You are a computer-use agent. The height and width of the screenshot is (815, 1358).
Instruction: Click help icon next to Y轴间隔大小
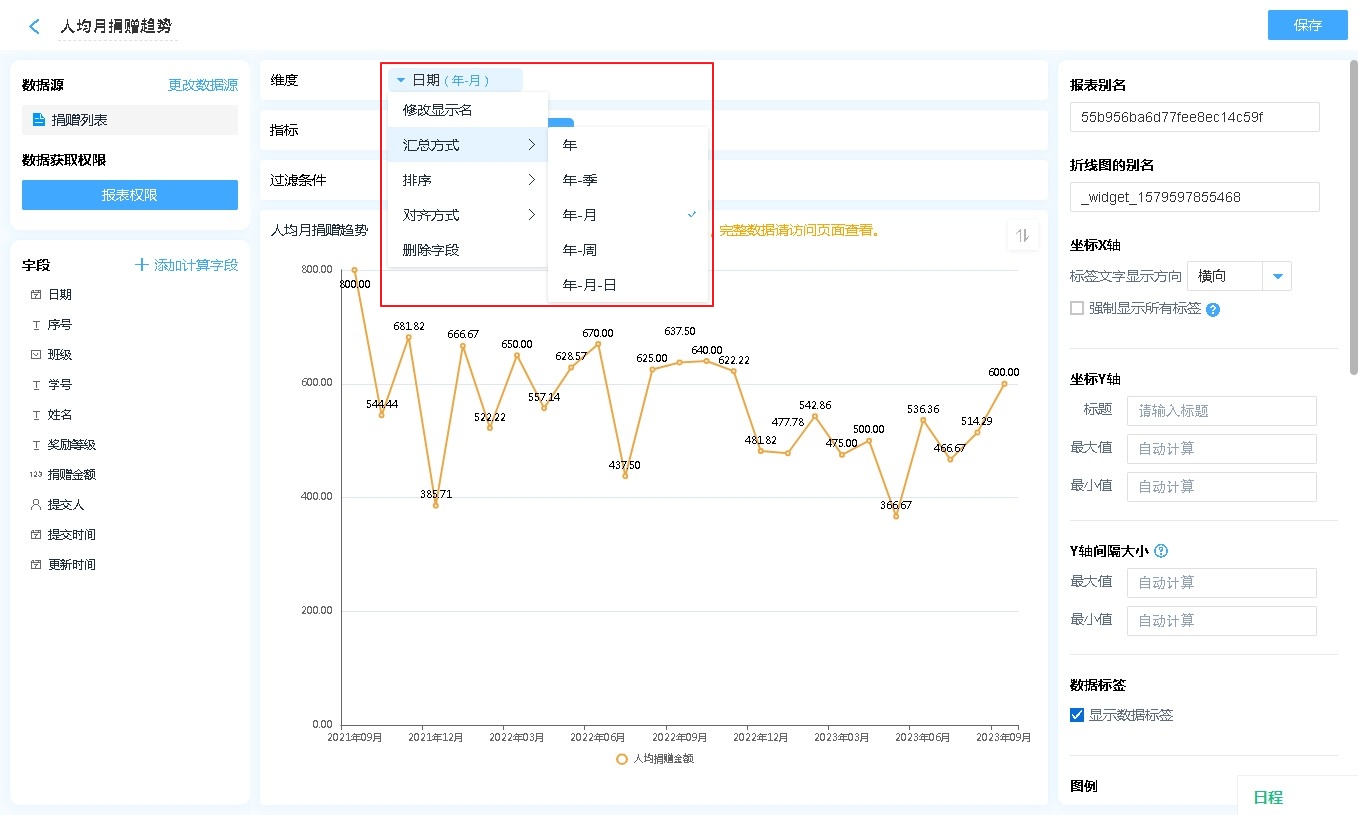click(1161, 551)
